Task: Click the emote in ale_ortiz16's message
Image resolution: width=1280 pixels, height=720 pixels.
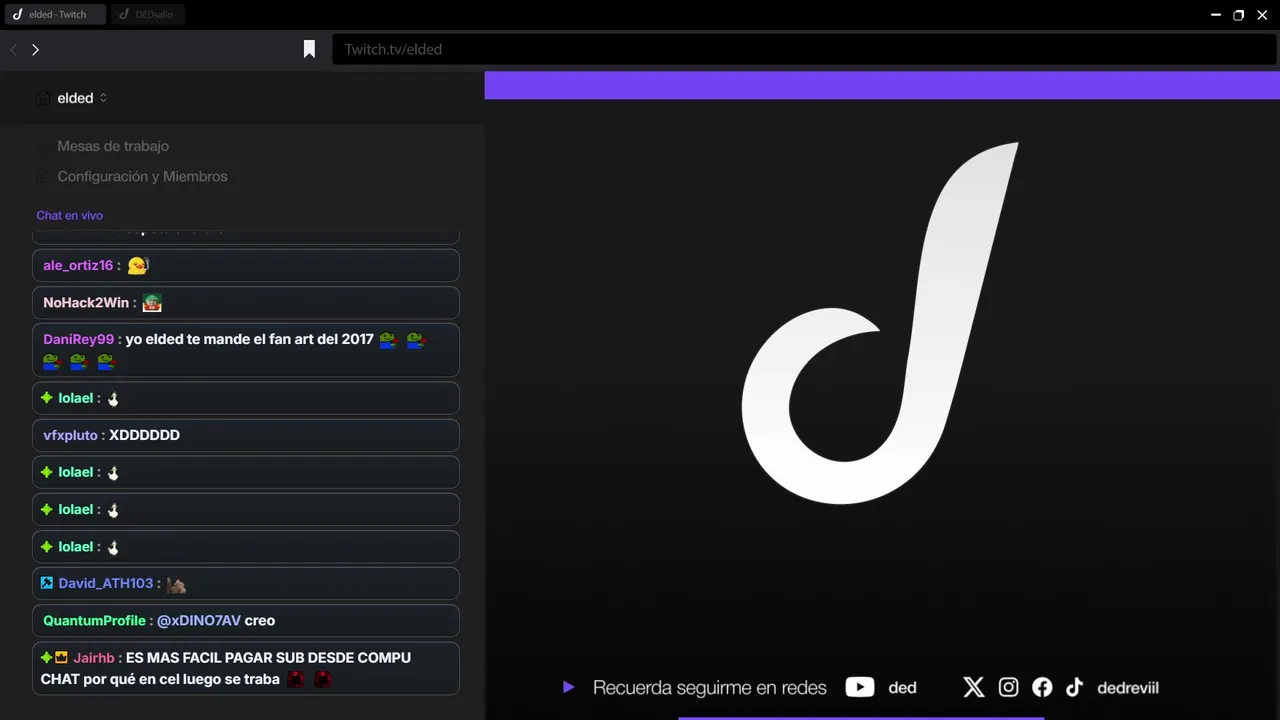Action: [138, 265]
